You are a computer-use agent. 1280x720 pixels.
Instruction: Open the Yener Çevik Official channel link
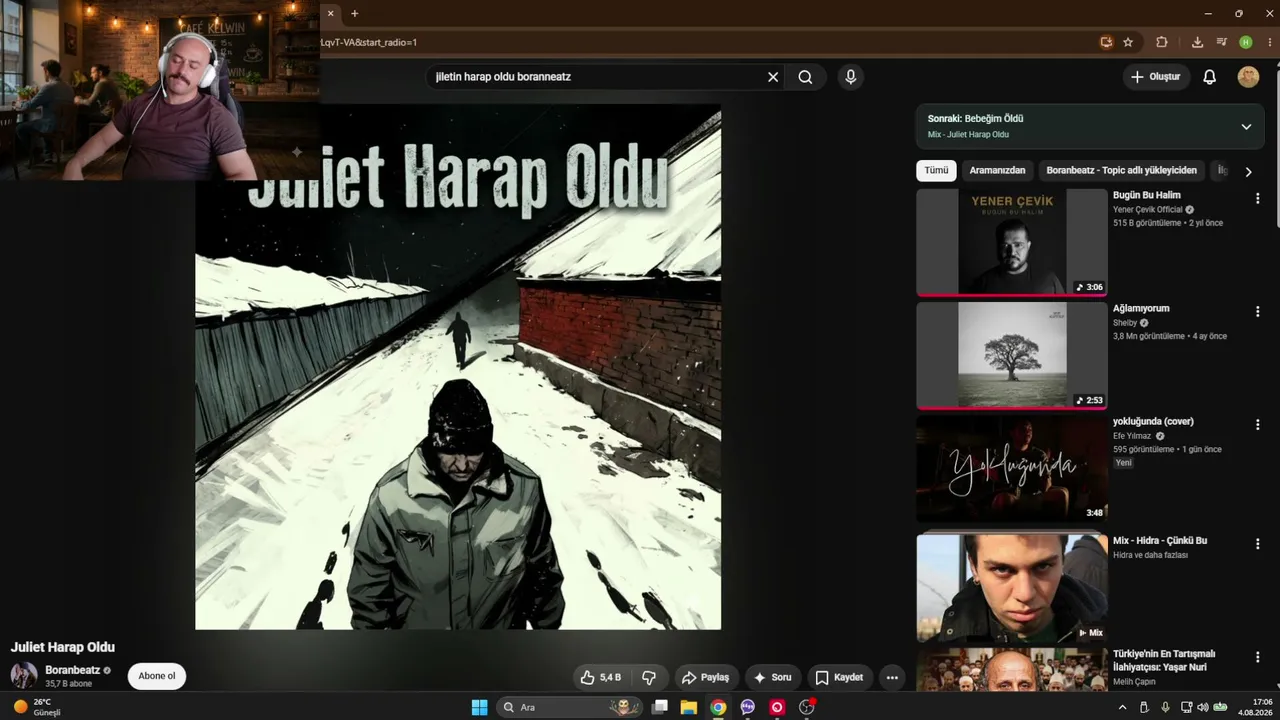(x=1148, y=210)
